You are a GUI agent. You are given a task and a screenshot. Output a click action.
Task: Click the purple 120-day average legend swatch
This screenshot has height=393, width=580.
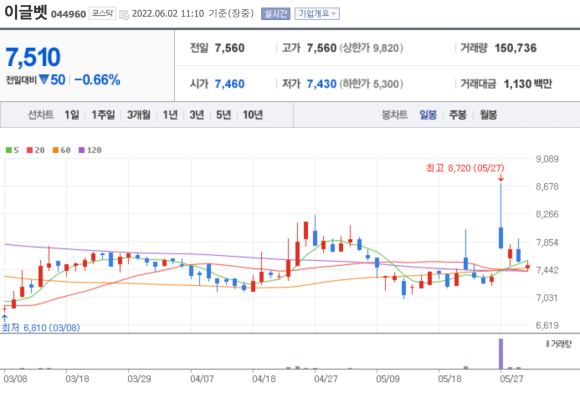click(x=82, y=150)
